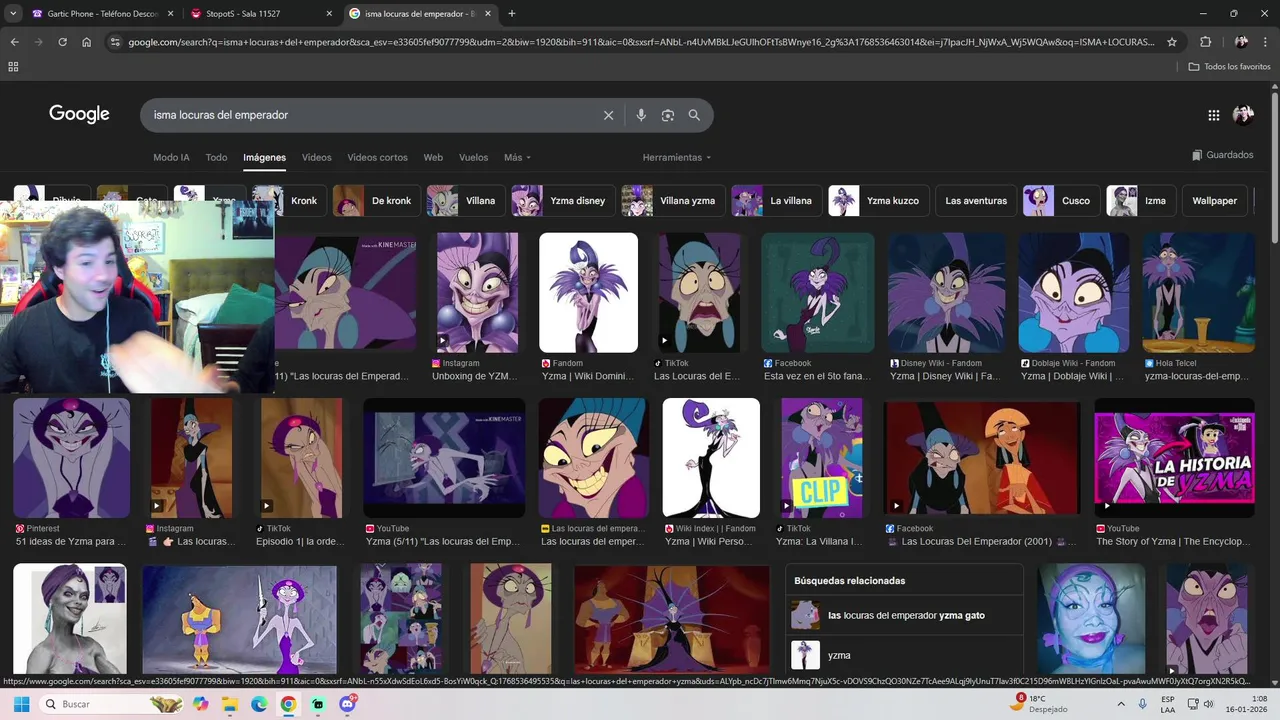This screenshot has width=1280, height=720.
Task: Open the Google account avatar menu
Action: click(x=1243, y=115)
